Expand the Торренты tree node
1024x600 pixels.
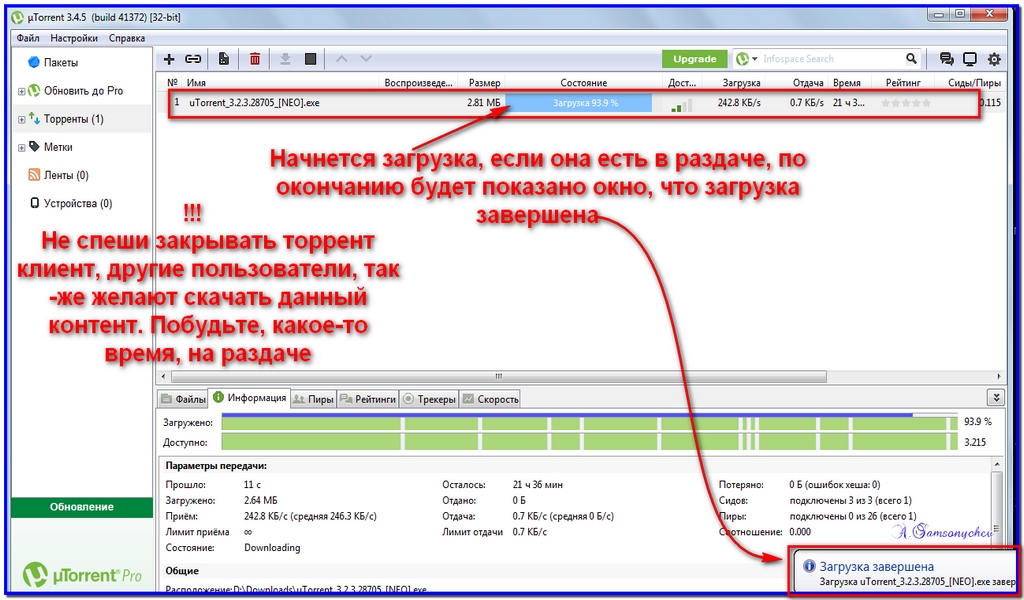coord(22,120)
